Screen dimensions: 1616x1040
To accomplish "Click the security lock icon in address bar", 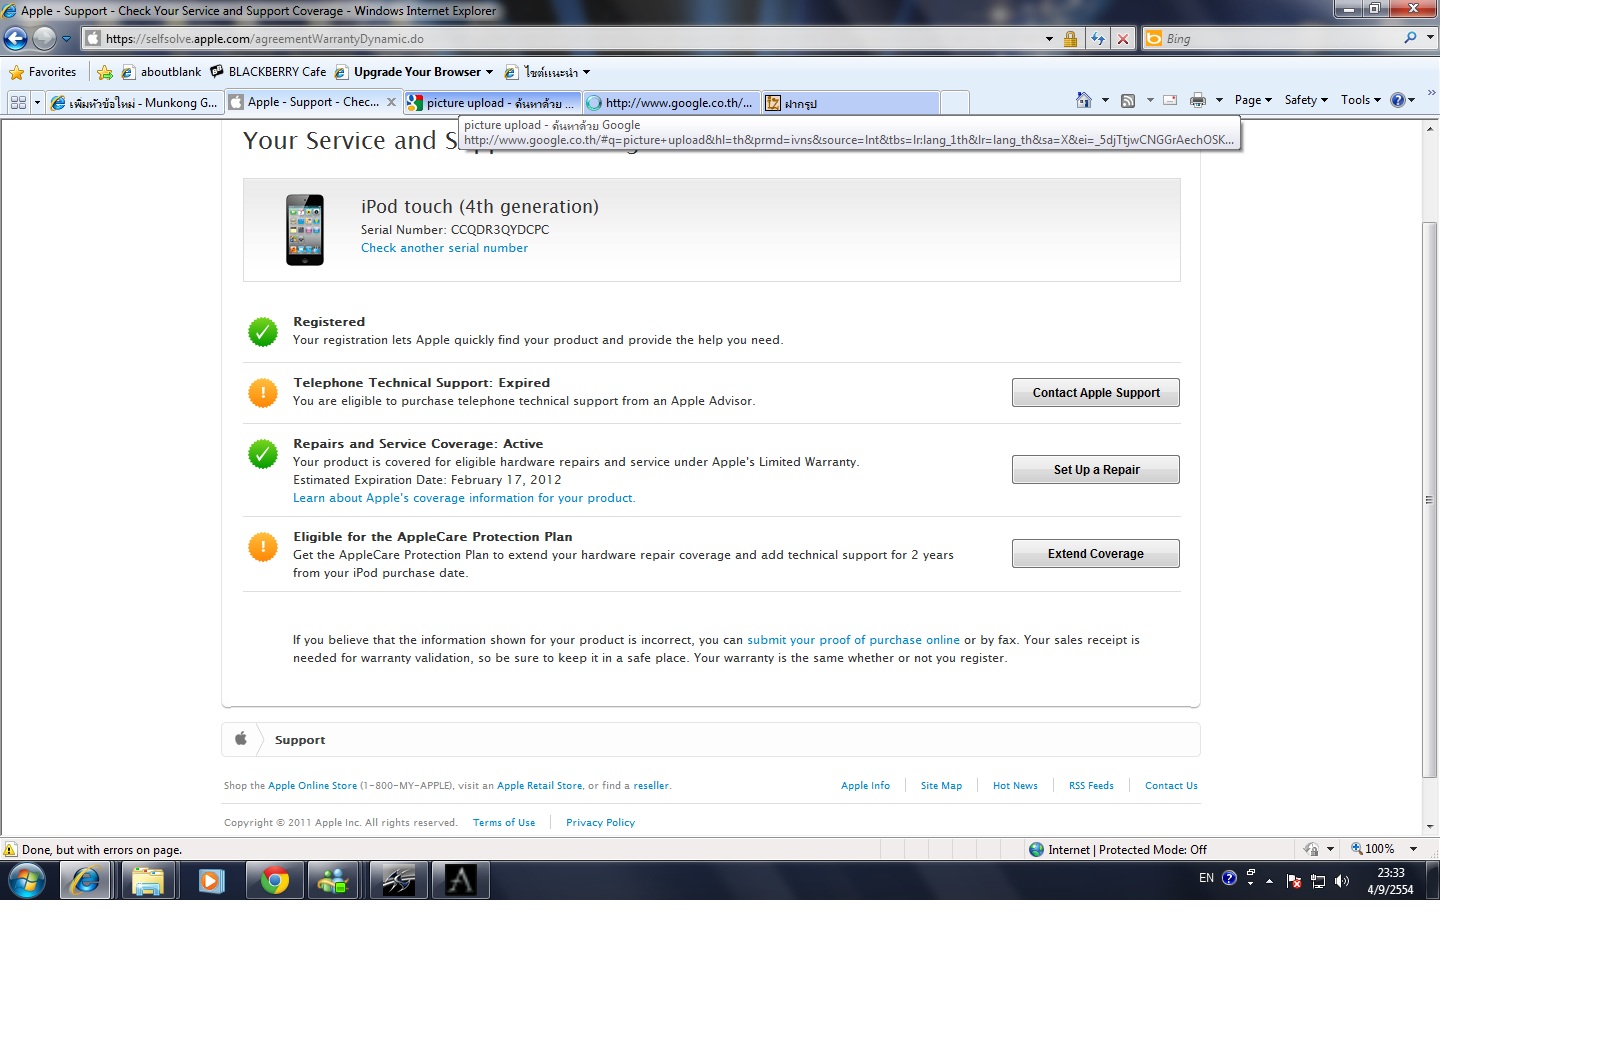I will [1070, 39].
